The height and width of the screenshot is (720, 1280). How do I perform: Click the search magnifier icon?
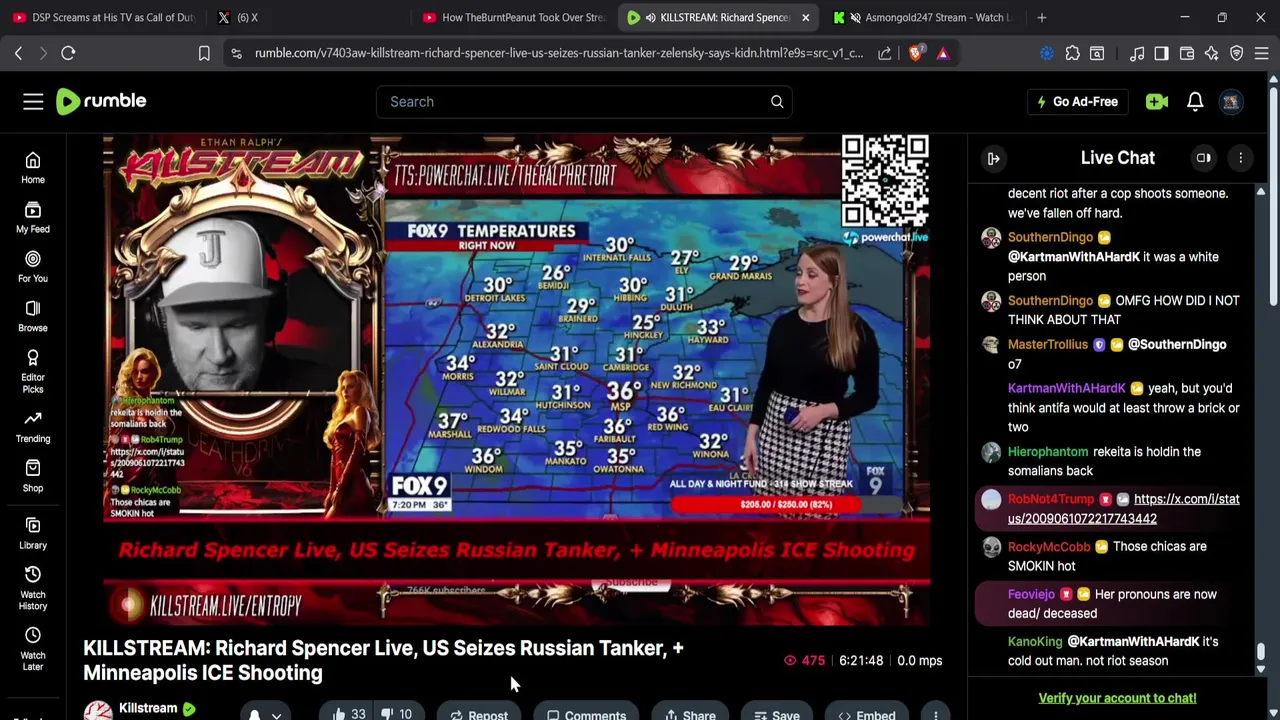(777, 101)
